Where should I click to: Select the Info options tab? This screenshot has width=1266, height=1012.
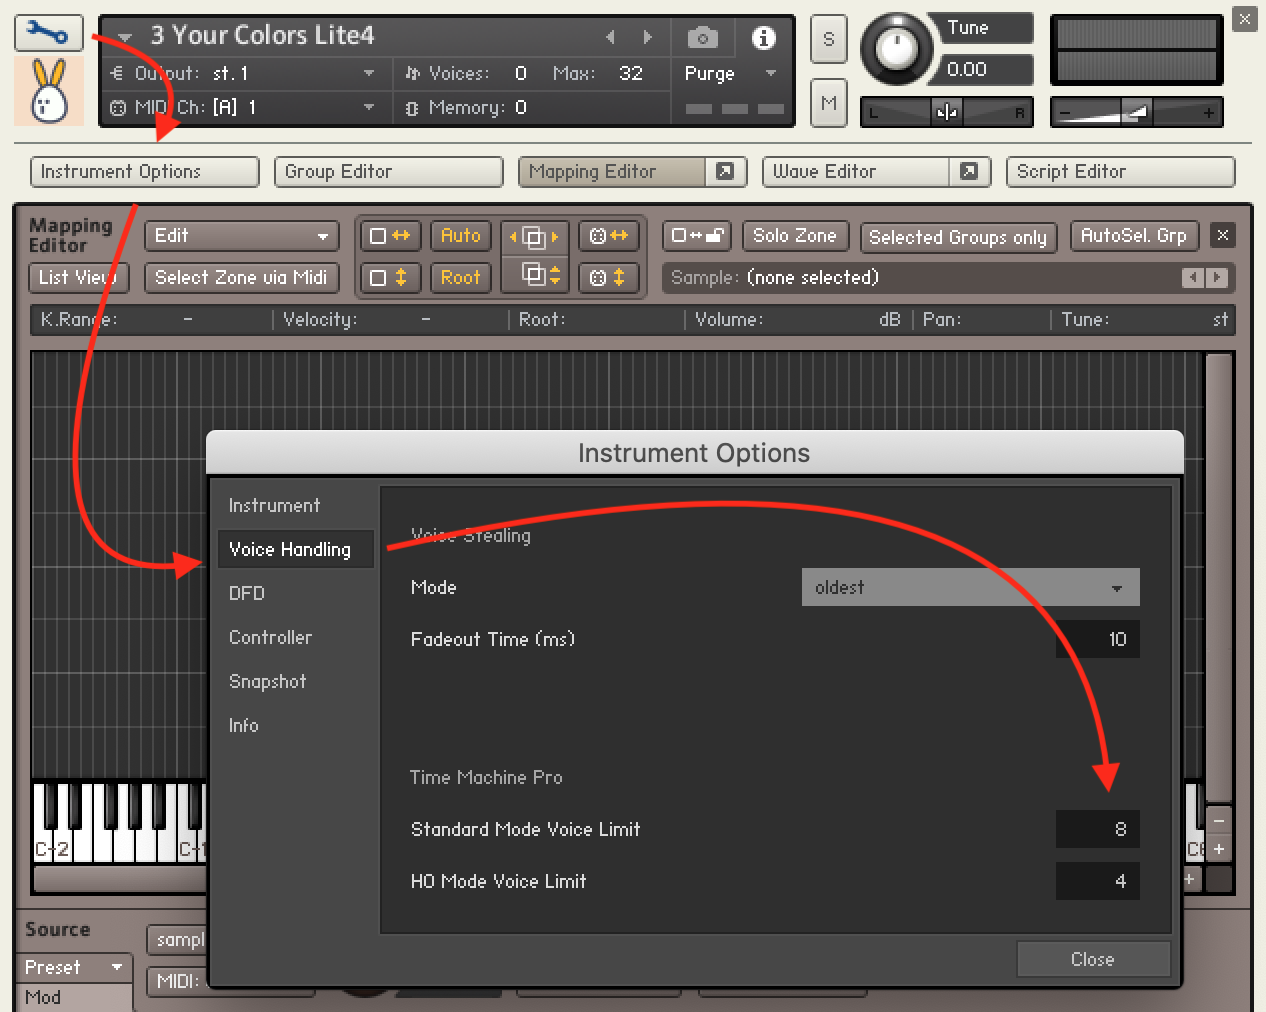coord(244,726)
